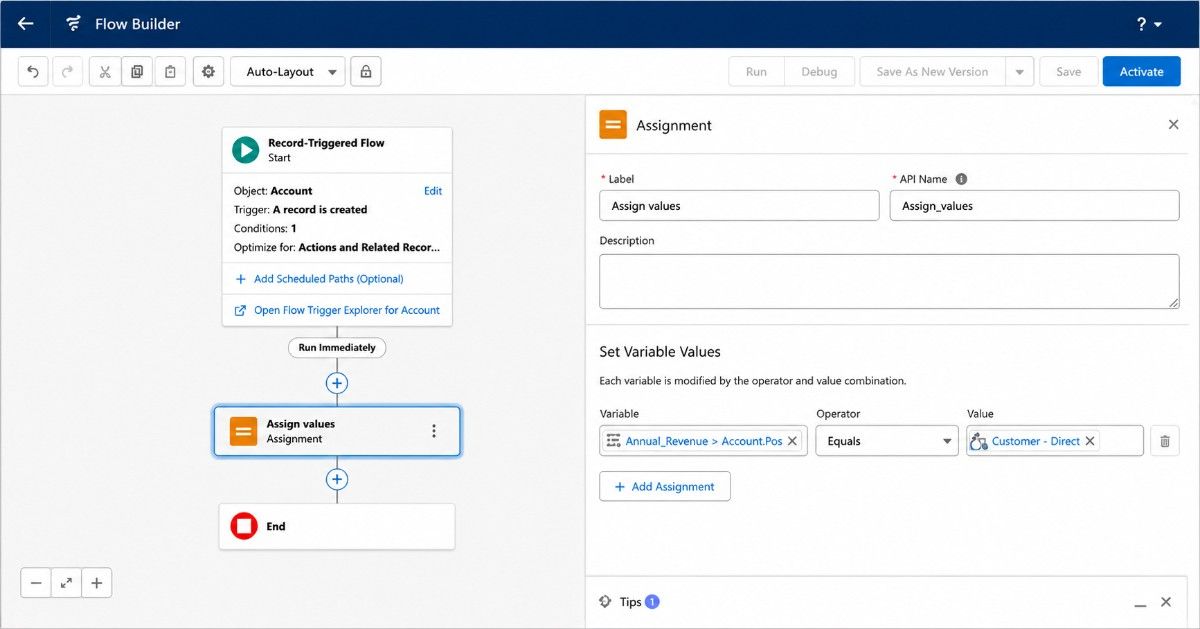
Task: Redo the last undone change
Action: click(x=67, y=72)
